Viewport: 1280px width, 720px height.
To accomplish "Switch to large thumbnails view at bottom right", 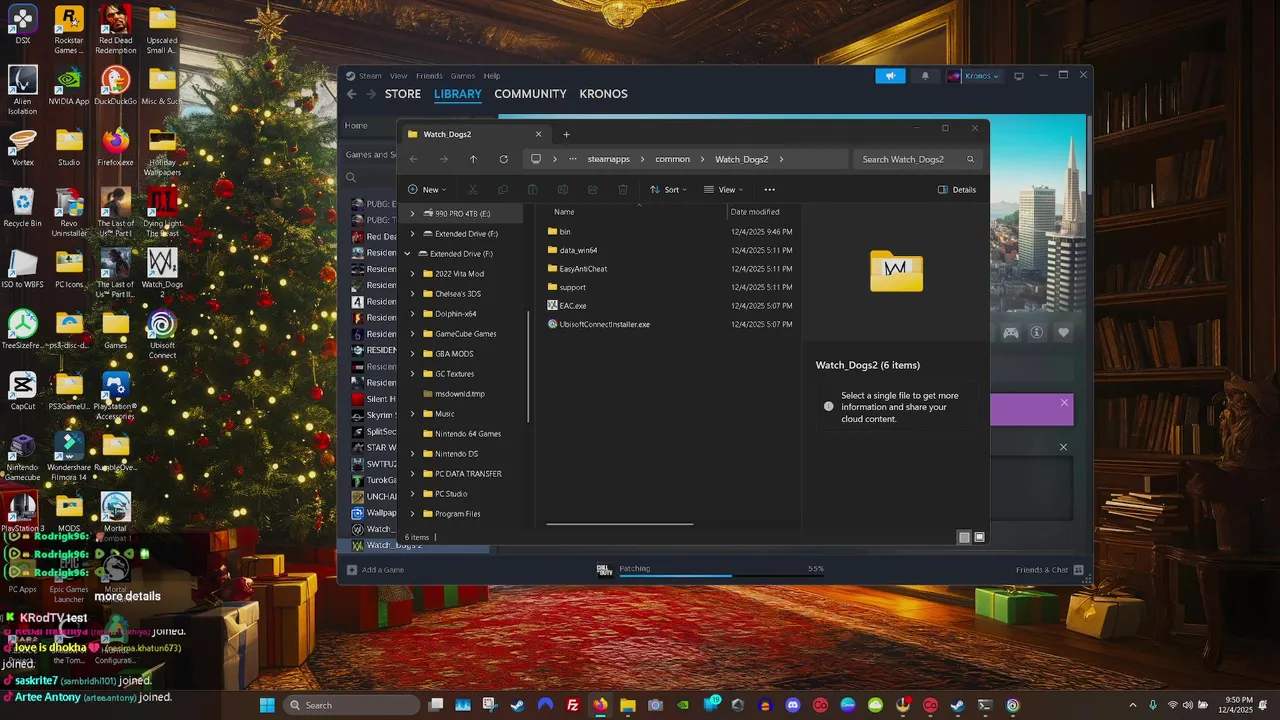I will point(980,537).
